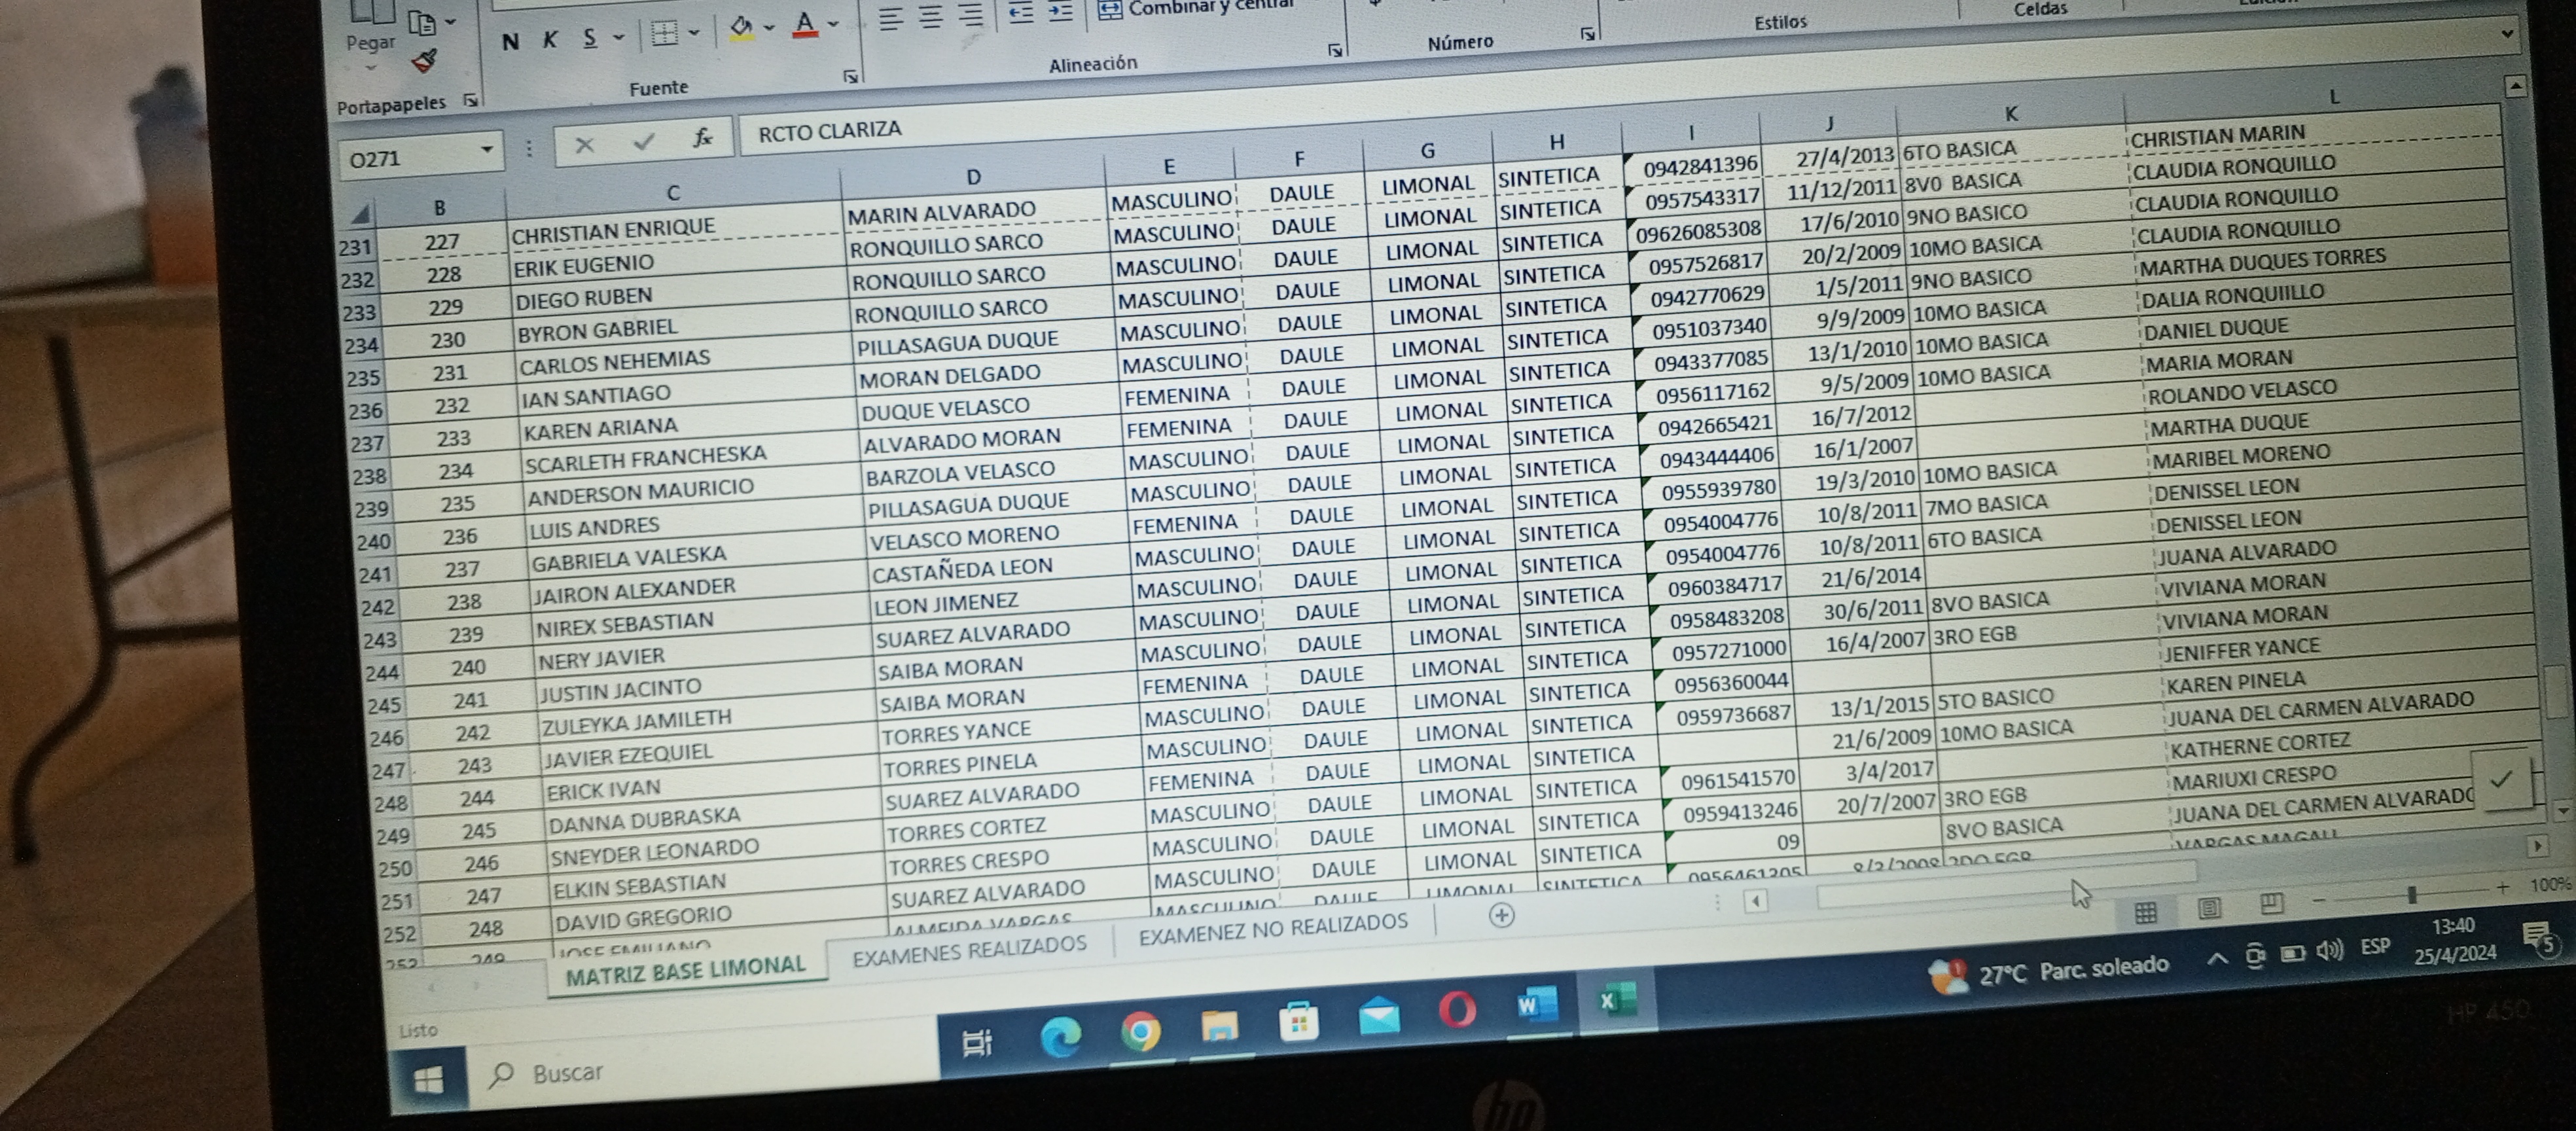The image size is (2576, 1131).
Task: Open Opera browser from taskbar
Action: point(1457,1010)
